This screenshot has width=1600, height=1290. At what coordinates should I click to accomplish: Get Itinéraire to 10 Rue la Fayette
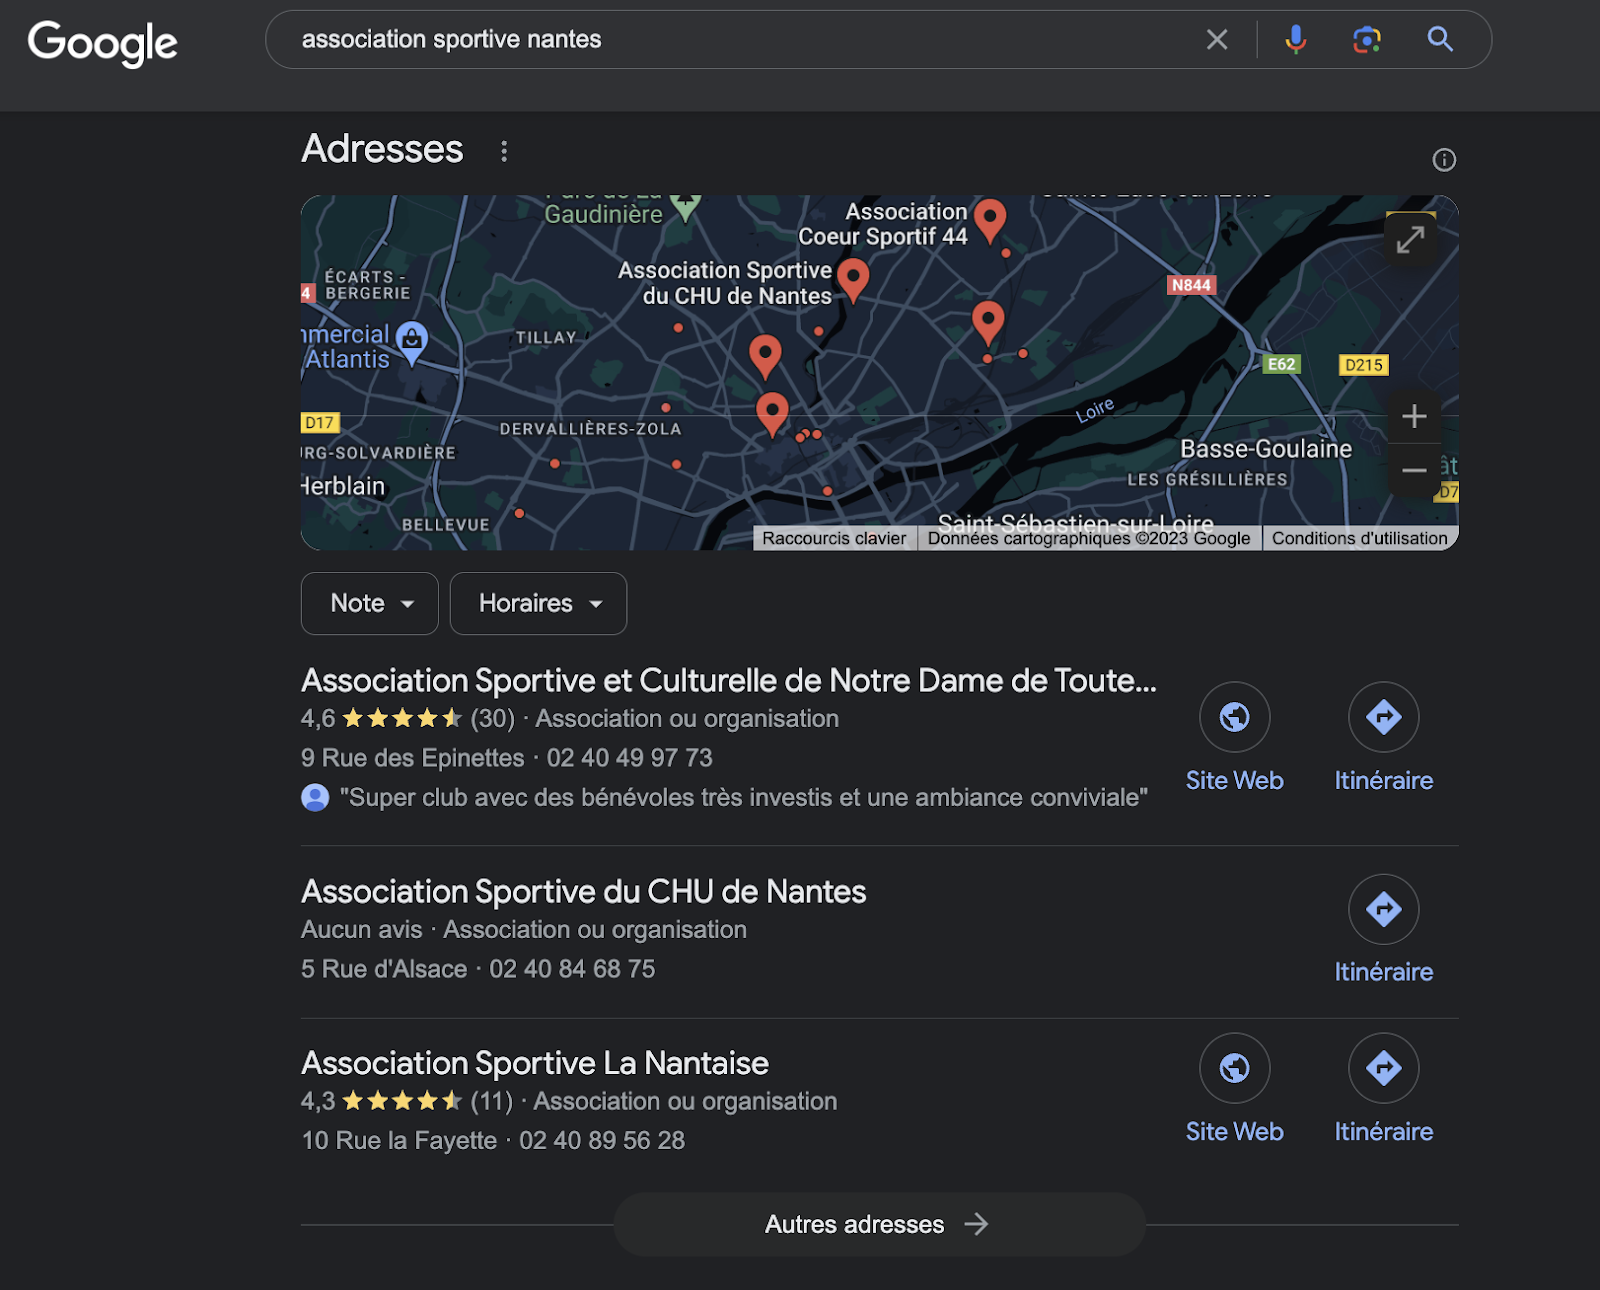point(1384,1089)
